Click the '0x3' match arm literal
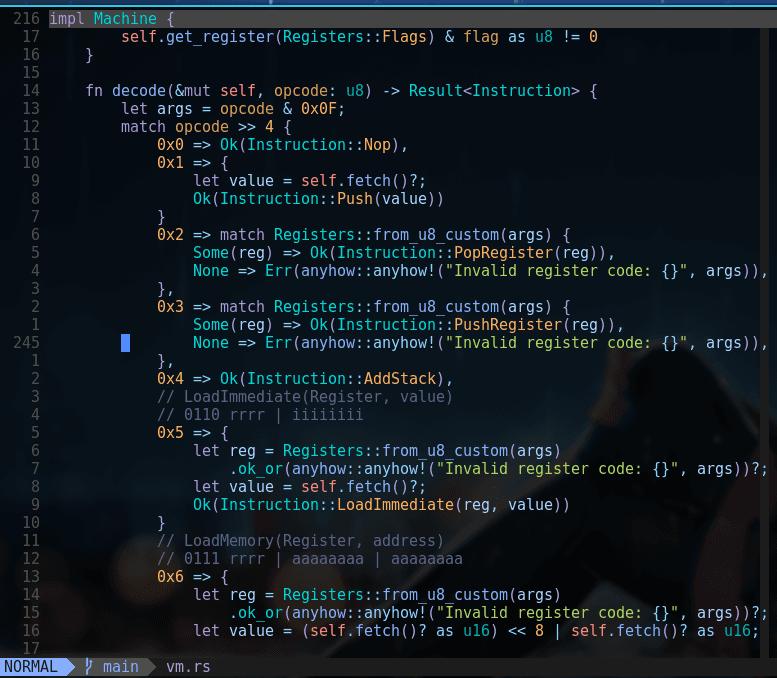Viewport: 777px width, 678px height. [x=170, y=307]
